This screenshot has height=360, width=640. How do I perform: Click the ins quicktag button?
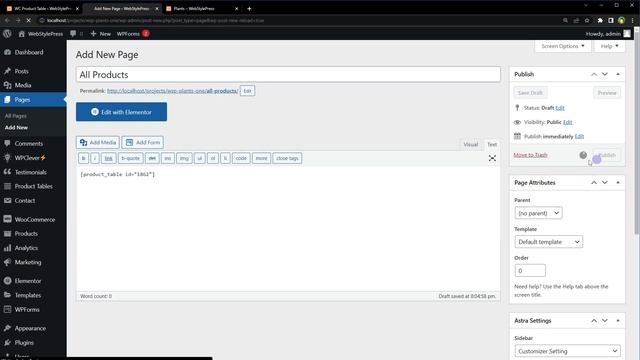168,158
